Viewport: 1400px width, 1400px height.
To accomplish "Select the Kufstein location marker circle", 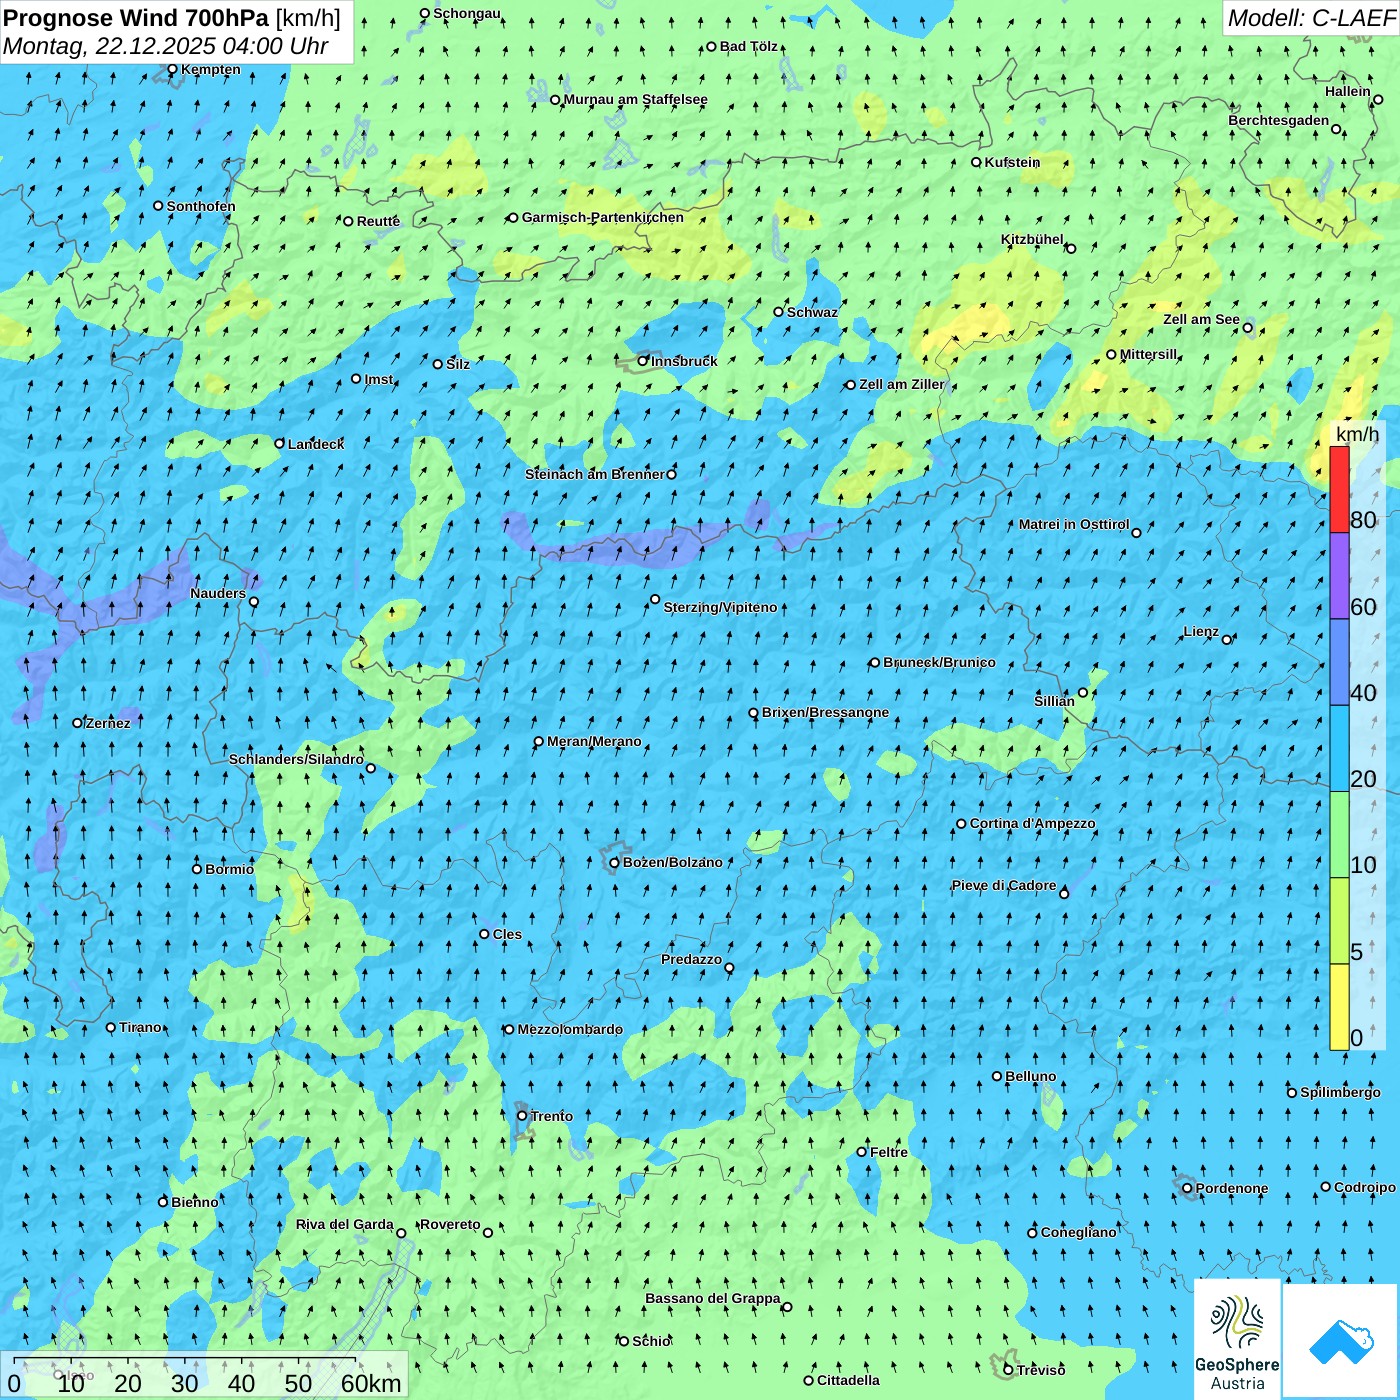I will pyautogui.click(x=976, y=162).
